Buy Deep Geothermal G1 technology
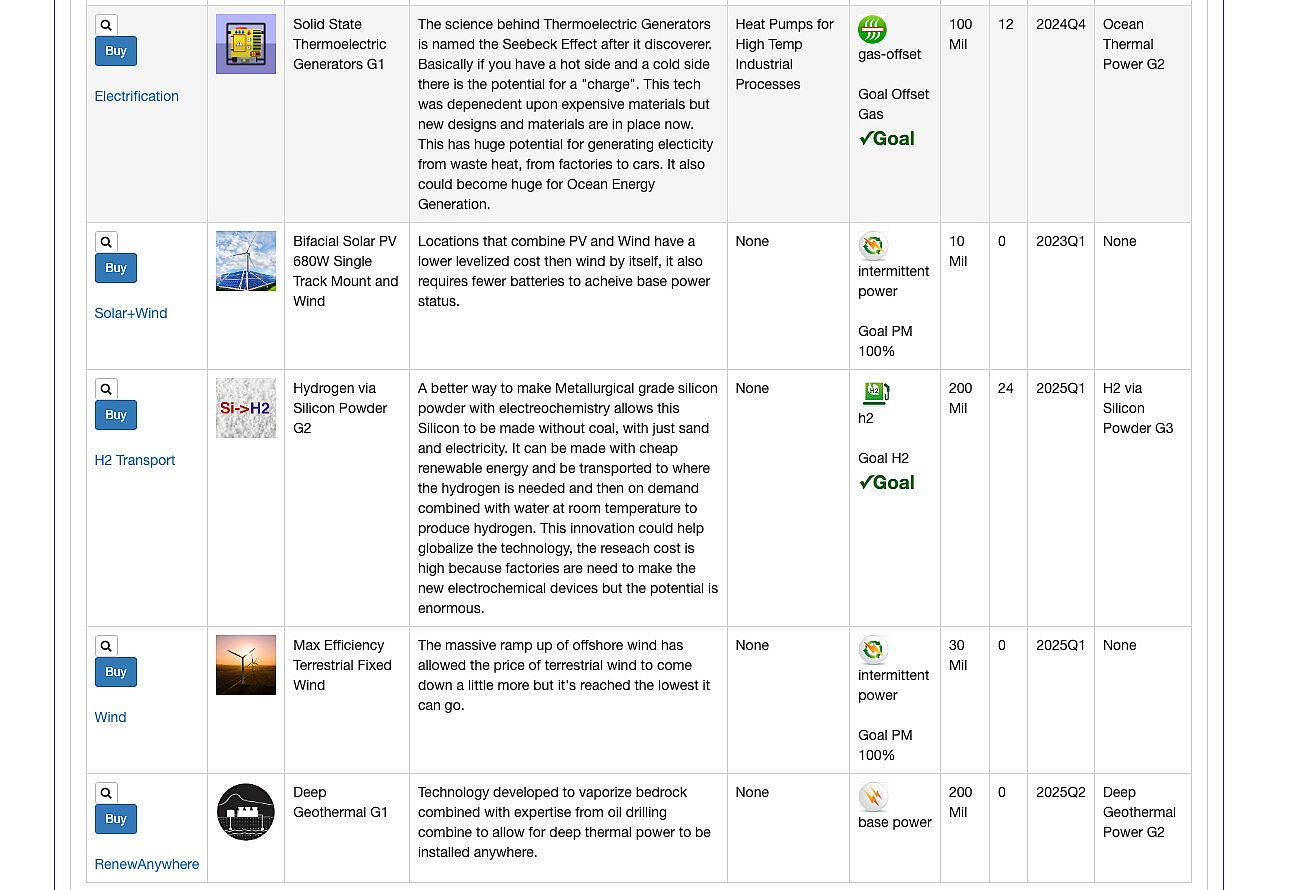This screenshot has height=890, width=1307. point(116,819)
